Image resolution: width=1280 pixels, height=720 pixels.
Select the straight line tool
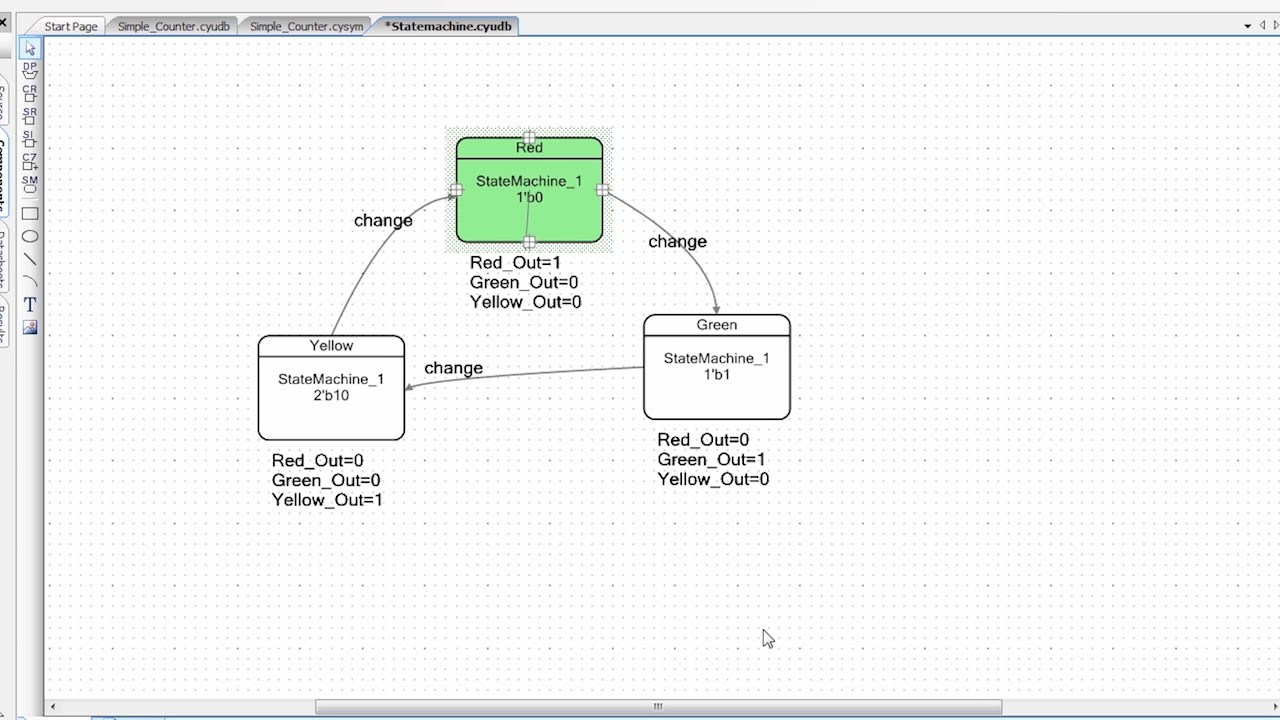[30, 259]
